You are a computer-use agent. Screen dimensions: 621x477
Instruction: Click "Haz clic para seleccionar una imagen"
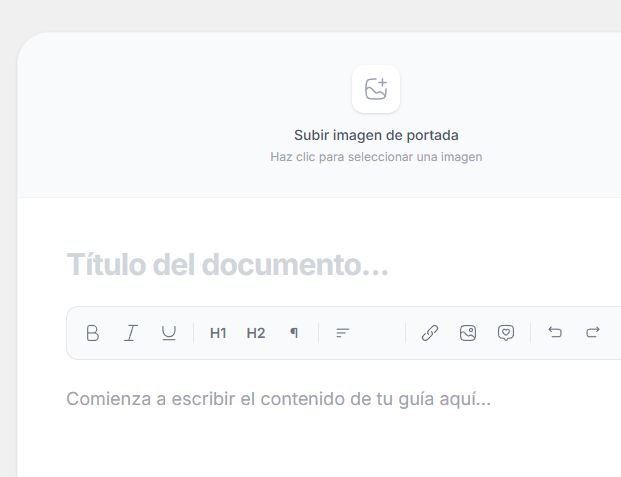(x=376, y=157)
